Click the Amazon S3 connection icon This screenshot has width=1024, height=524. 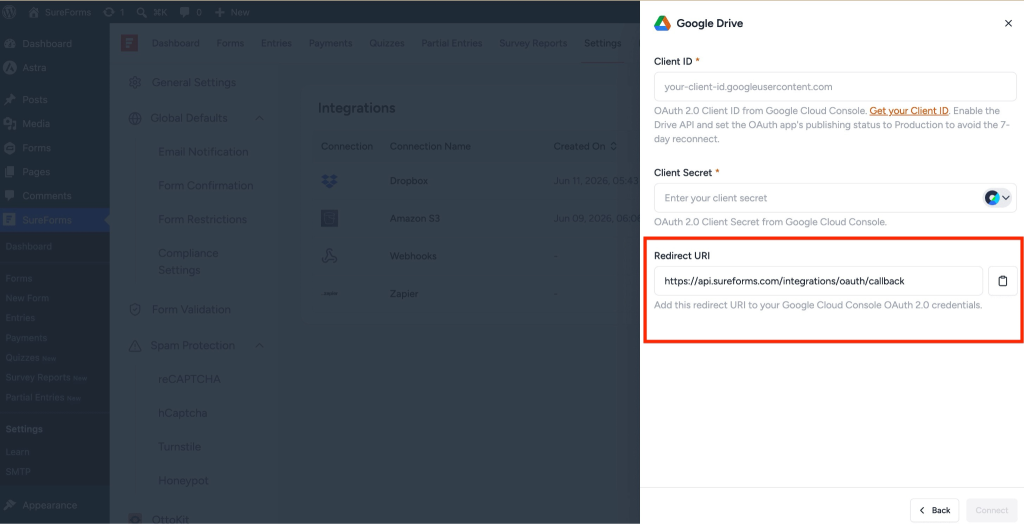coord(329,218)
